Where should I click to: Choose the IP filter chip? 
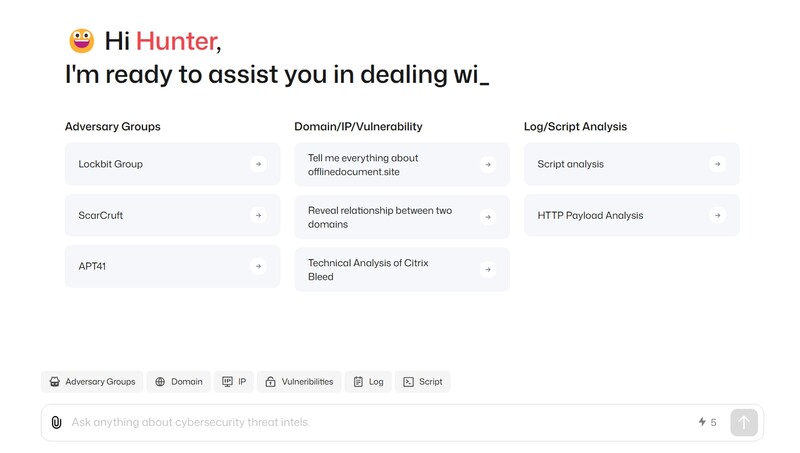pyautogui.click(x=234, y=382)
